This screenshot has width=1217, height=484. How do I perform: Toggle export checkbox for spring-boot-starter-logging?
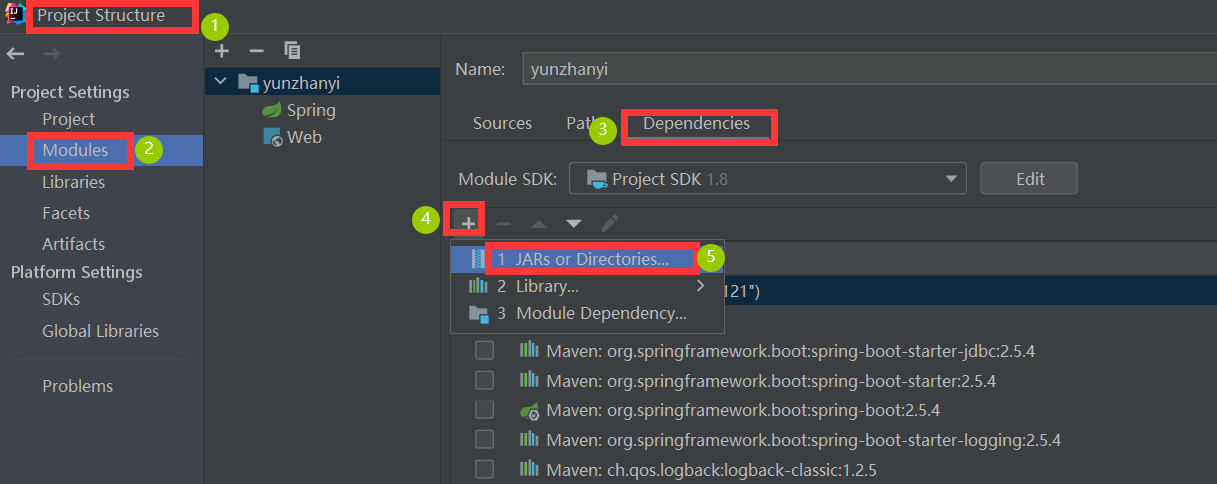tap(484, 439)
